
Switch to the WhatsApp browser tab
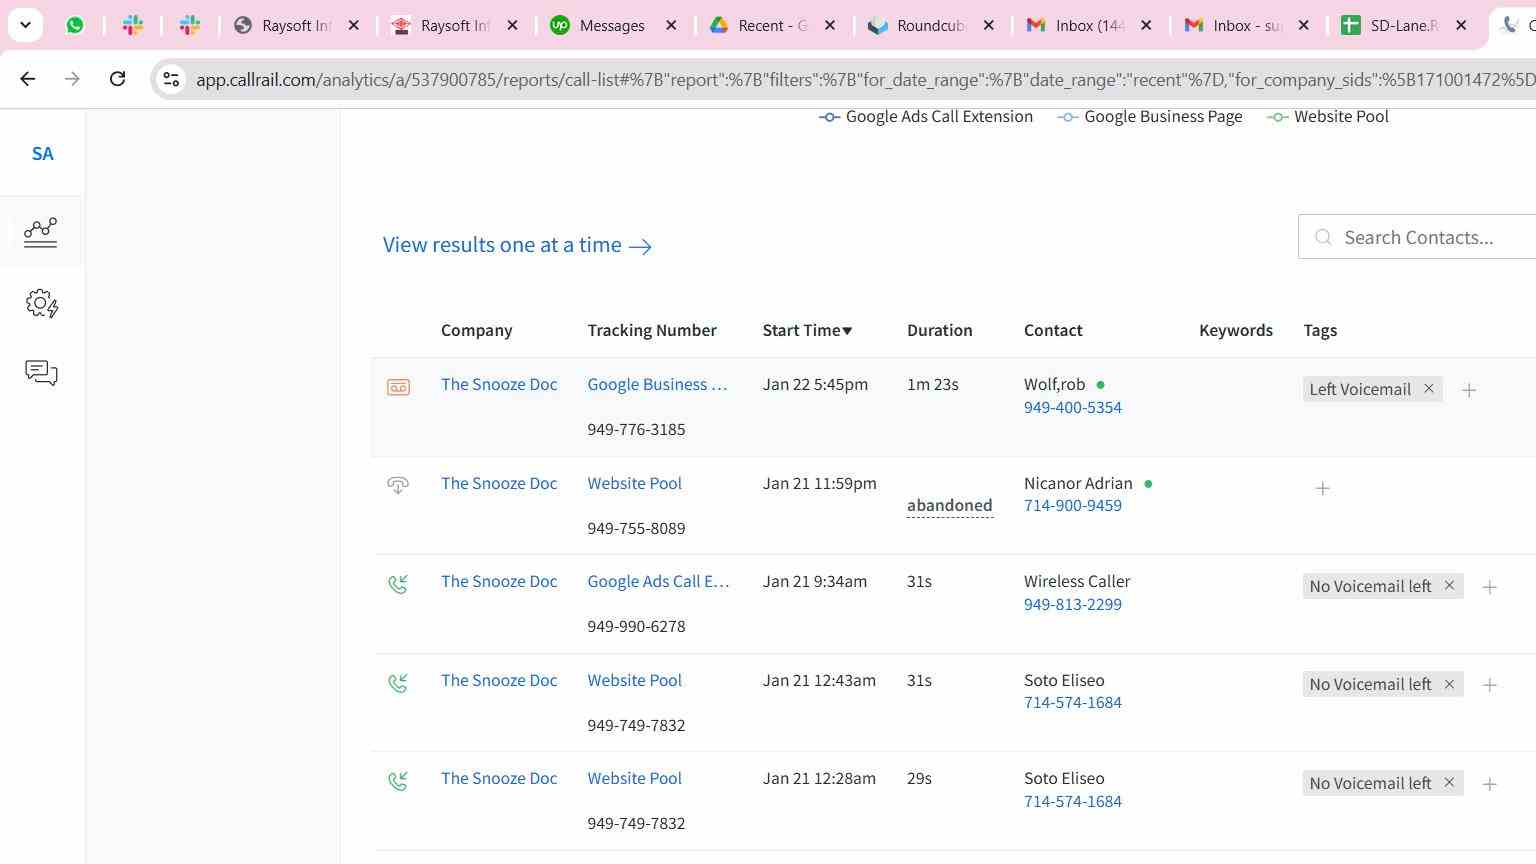(75, 25)
